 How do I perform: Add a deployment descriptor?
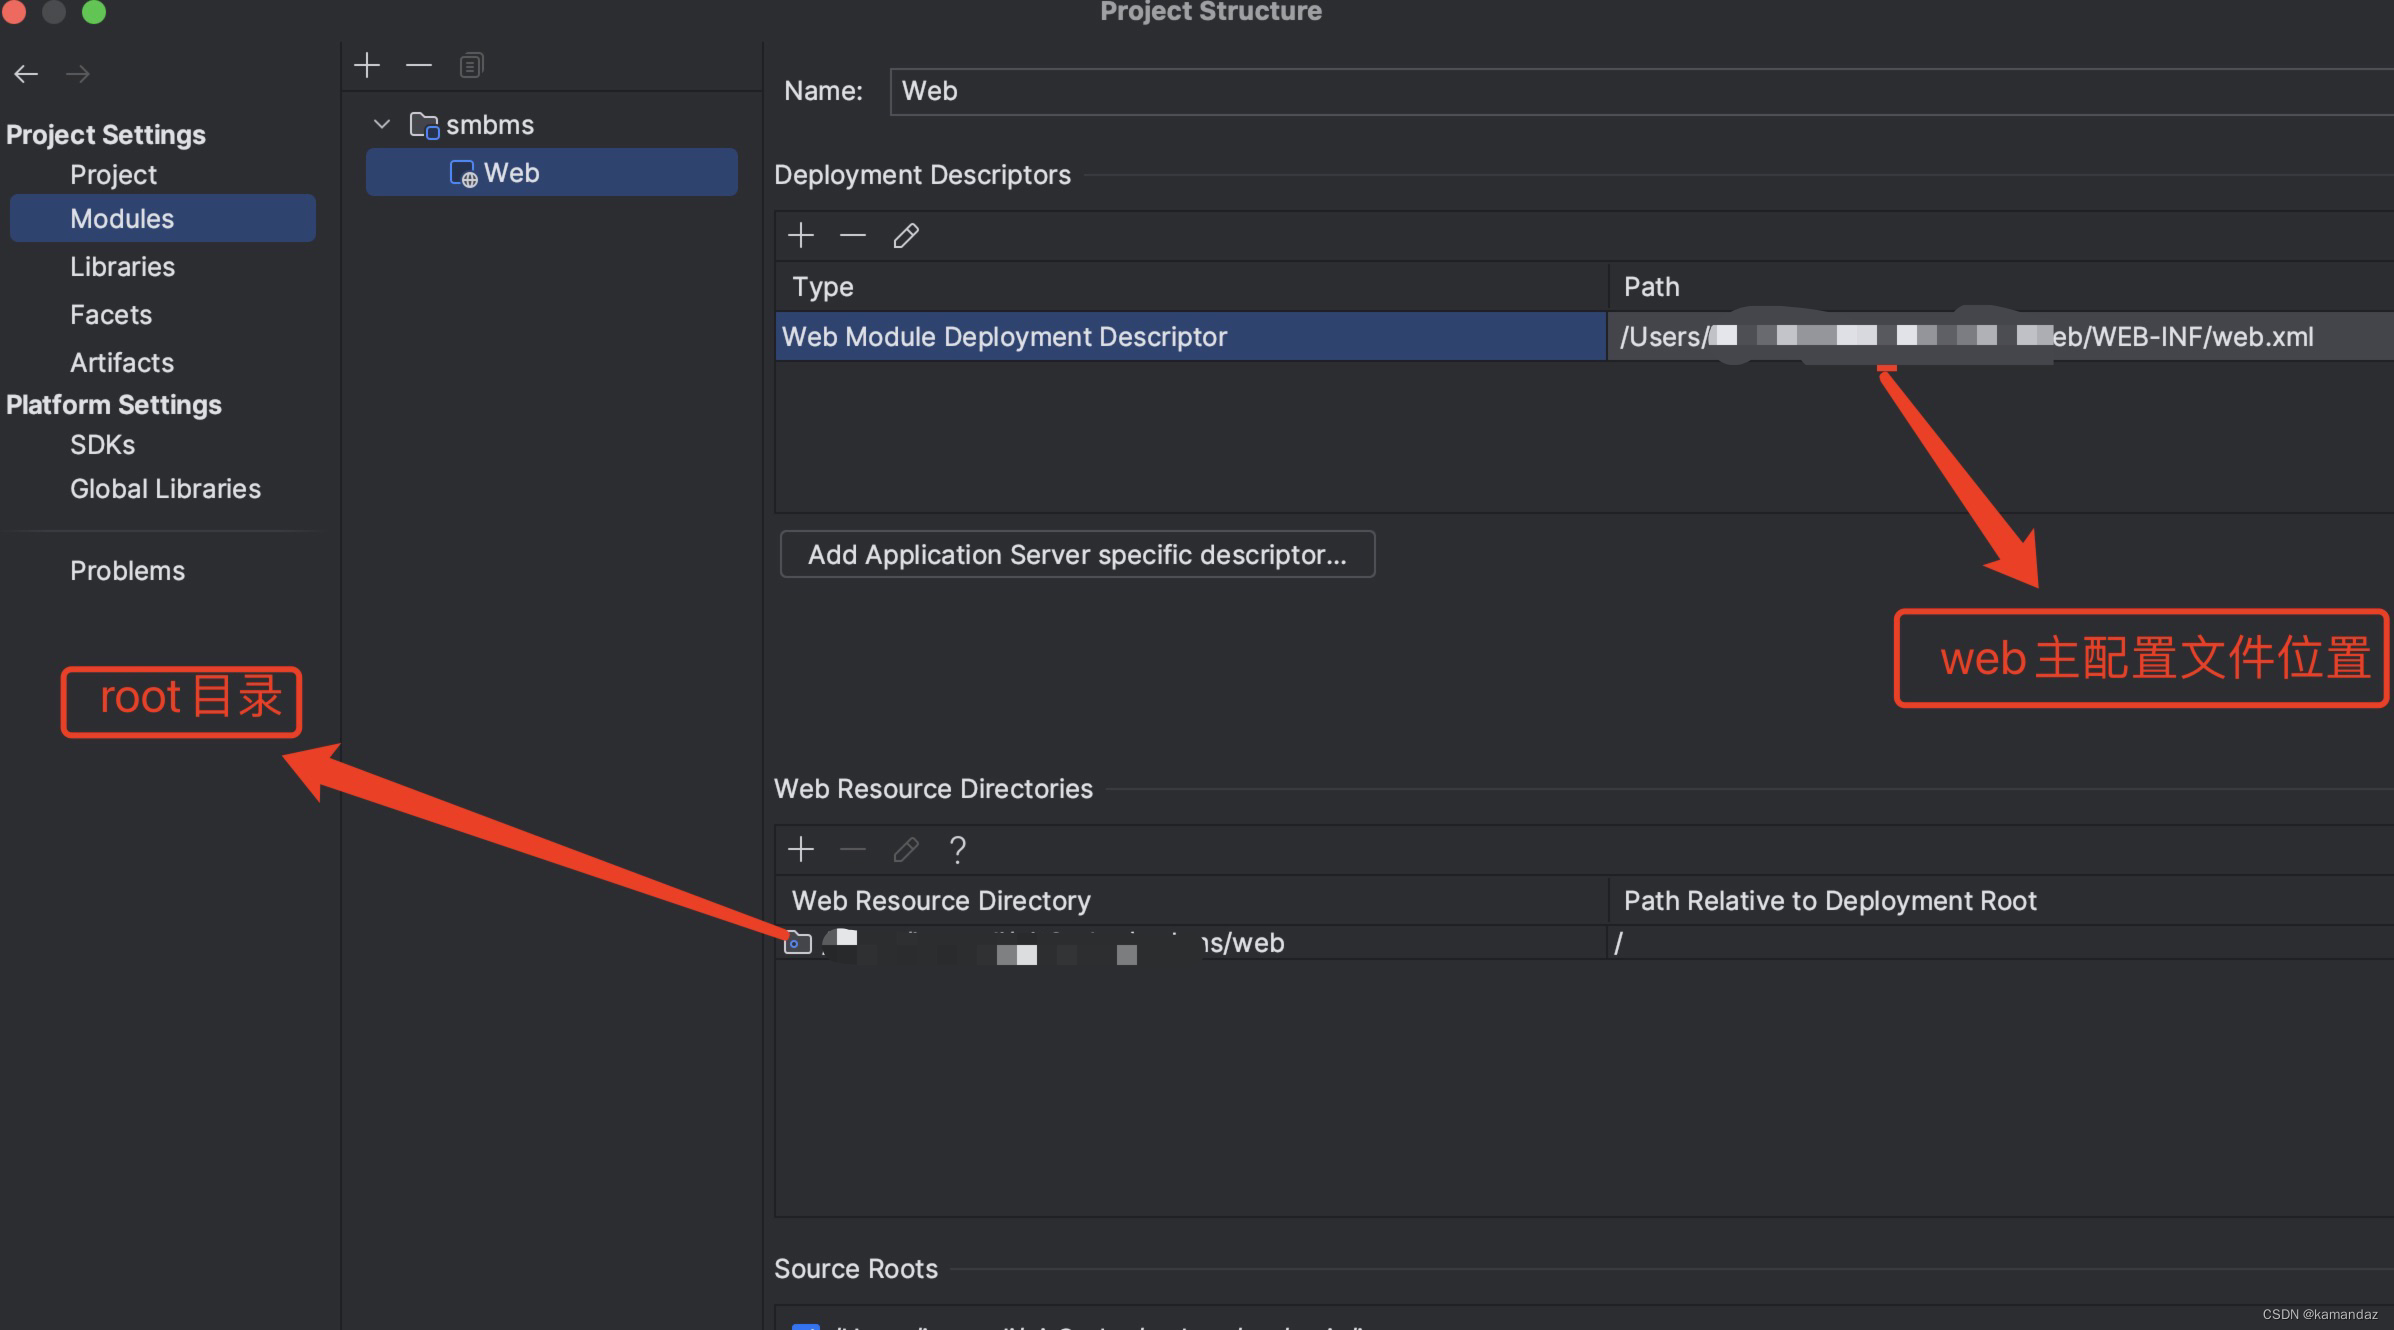coord(801,236)
